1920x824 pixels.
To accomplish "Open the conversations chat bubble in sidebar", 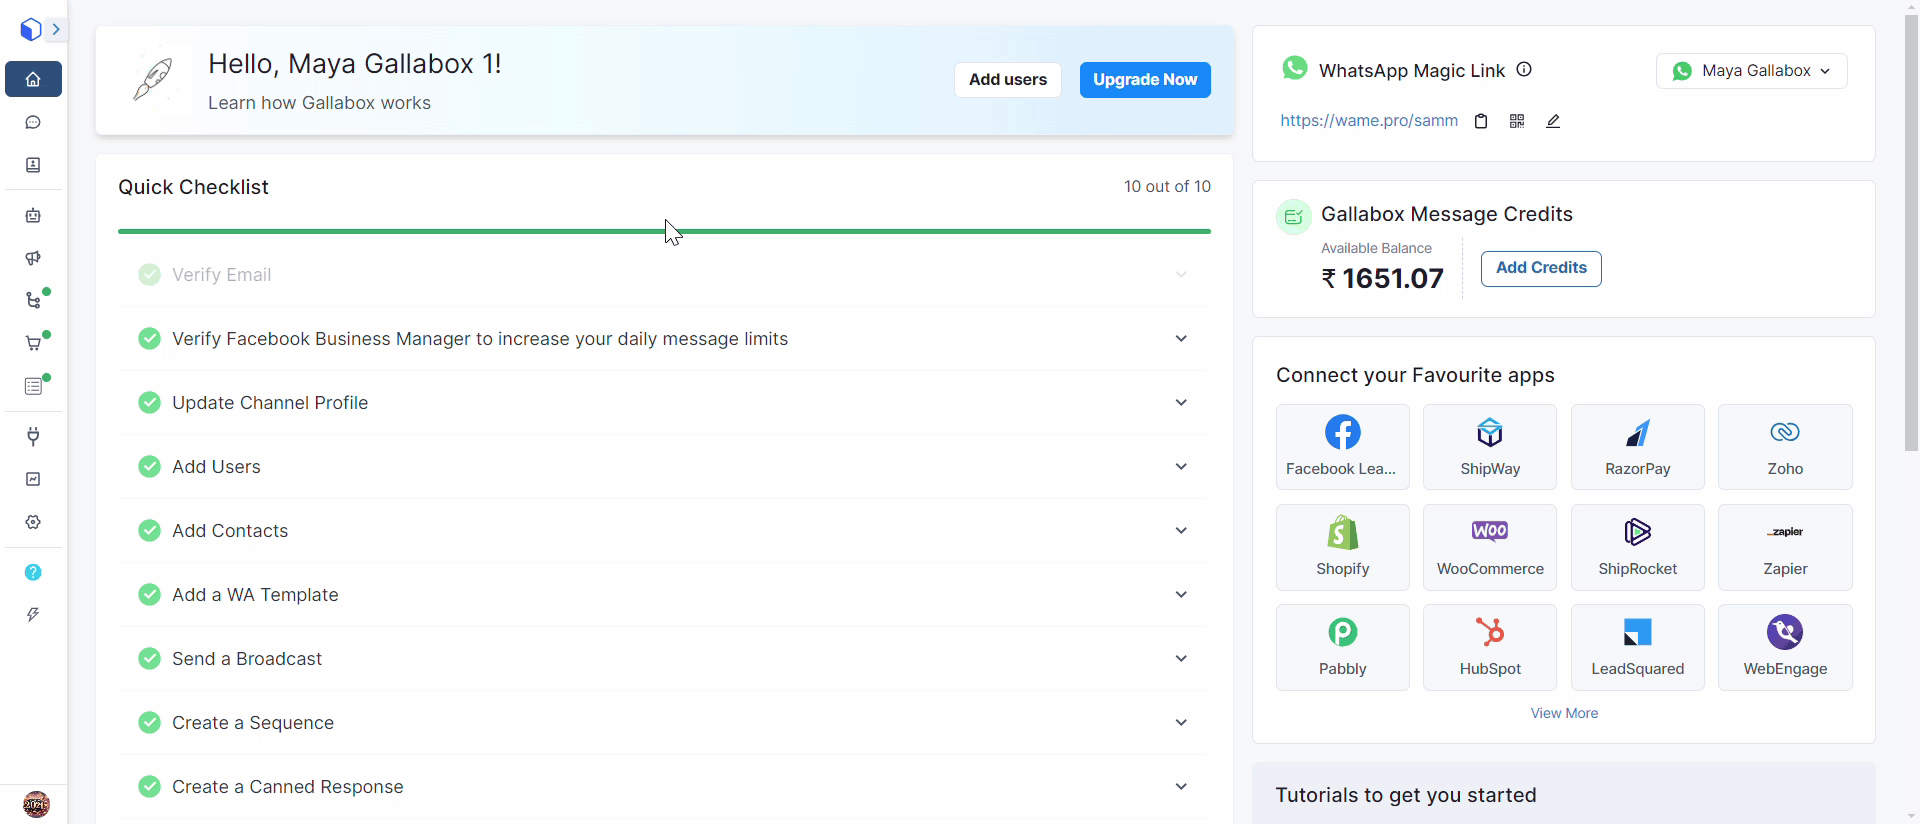I will [33, 122].
